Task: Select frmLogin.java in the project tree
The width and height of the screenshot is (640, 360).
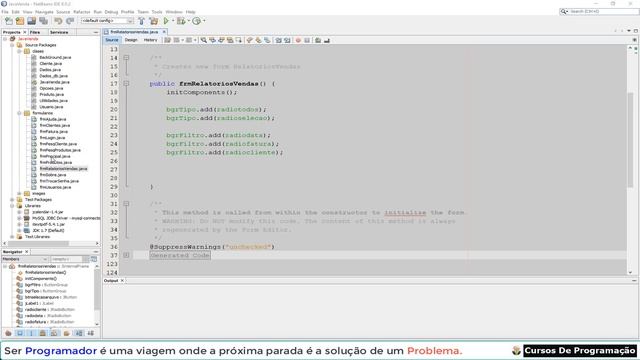Action: tap(52, 138)
